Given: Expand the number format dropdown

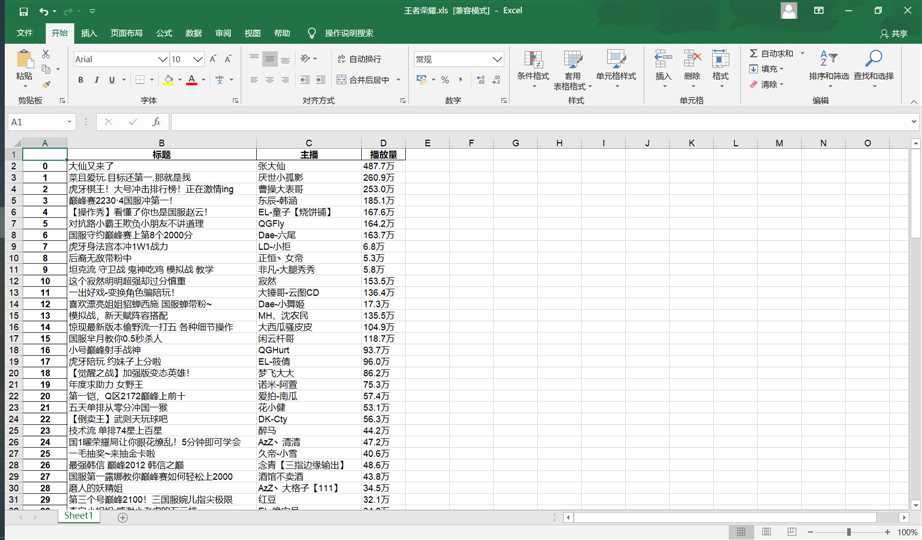Looking at the screenshot, I should 497,59.
